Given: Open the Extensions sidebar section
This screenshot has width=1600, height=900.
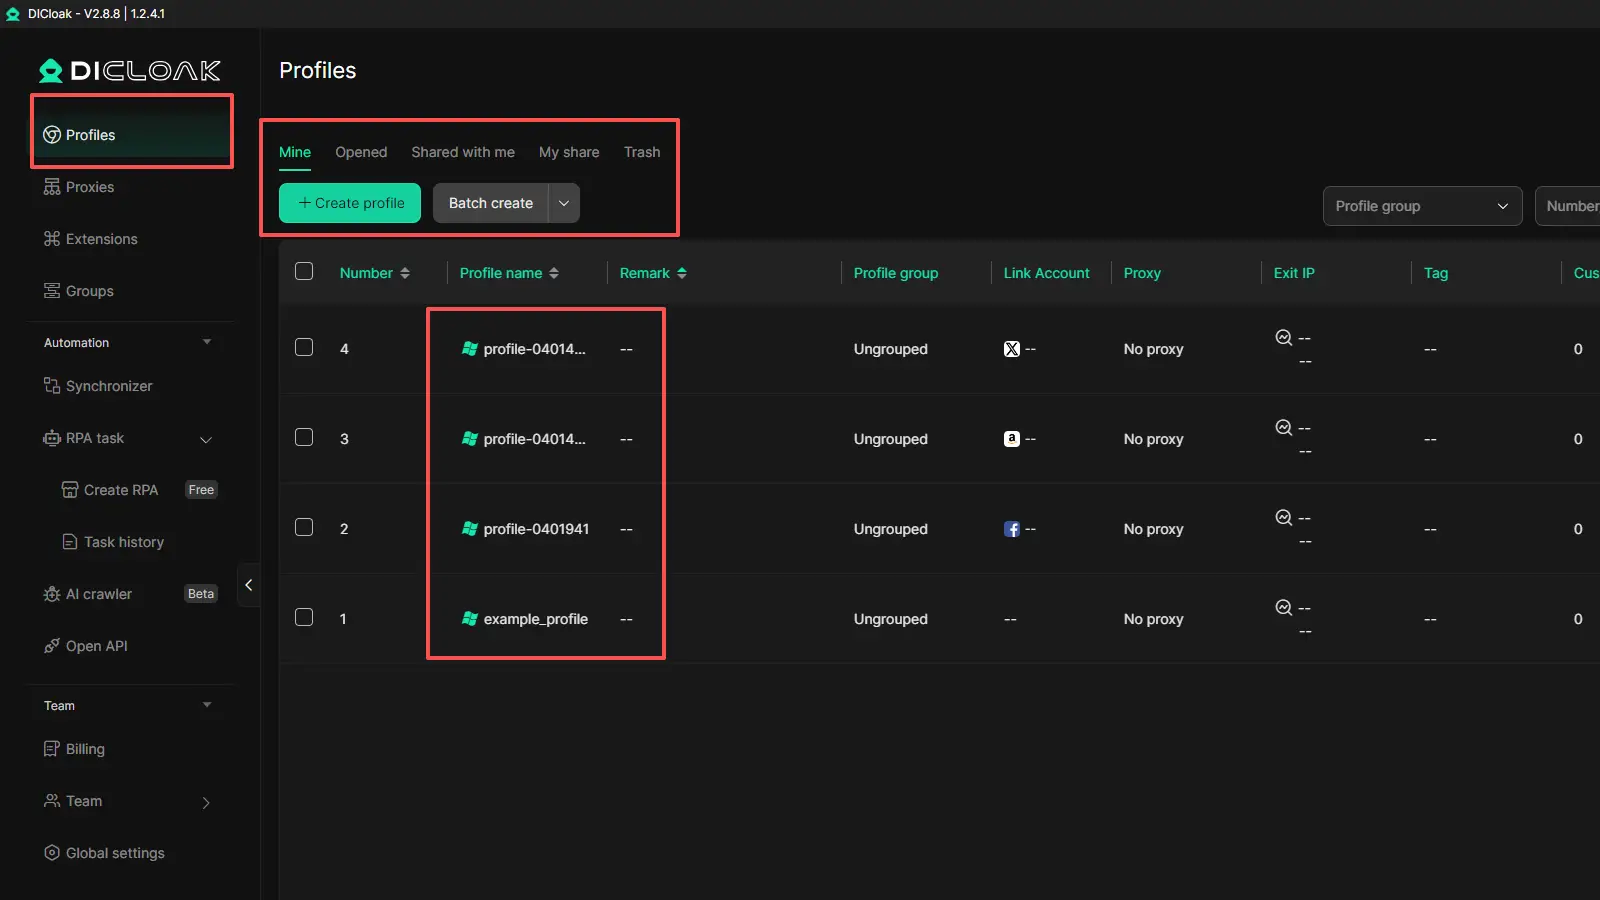Looking at the screenshot, I should point(101,239).
